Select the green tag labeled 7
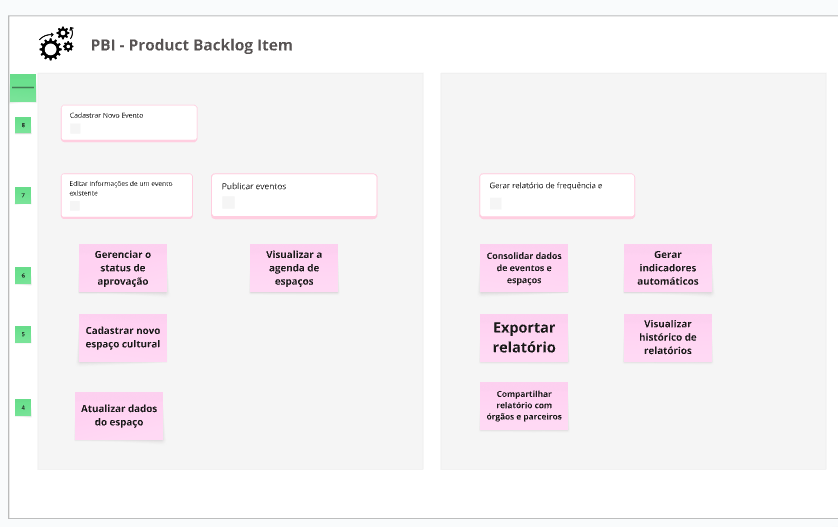 click(23, 195)
